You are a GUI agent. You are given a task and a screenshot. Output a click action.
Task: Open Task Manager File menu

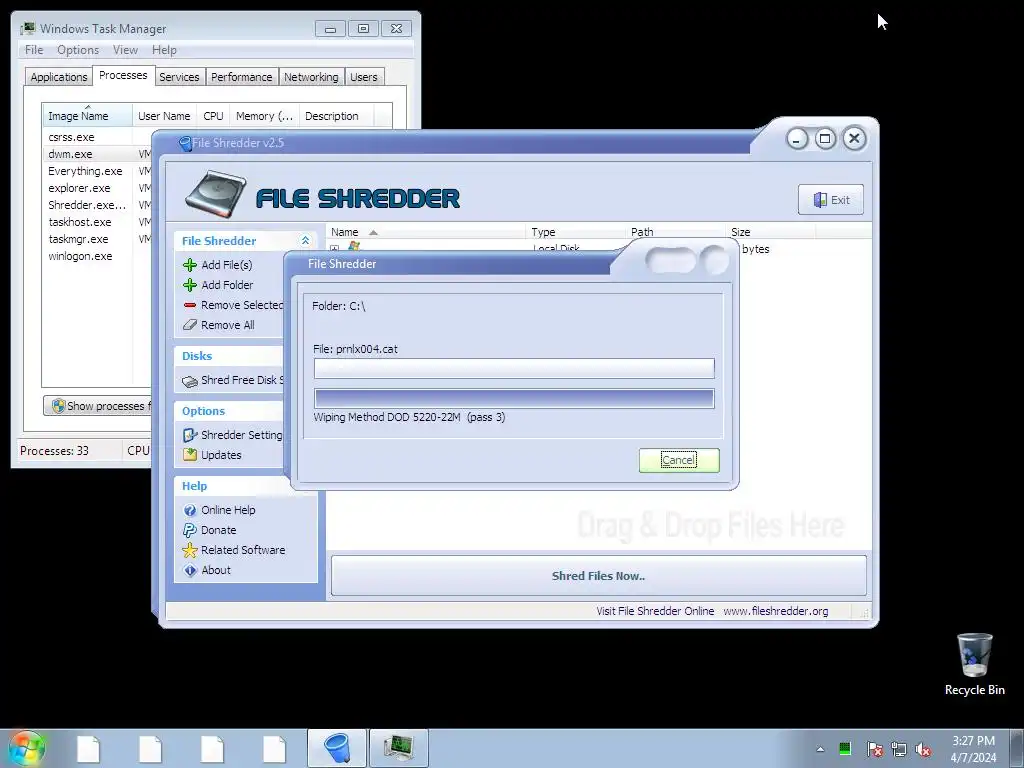(34, 50)
